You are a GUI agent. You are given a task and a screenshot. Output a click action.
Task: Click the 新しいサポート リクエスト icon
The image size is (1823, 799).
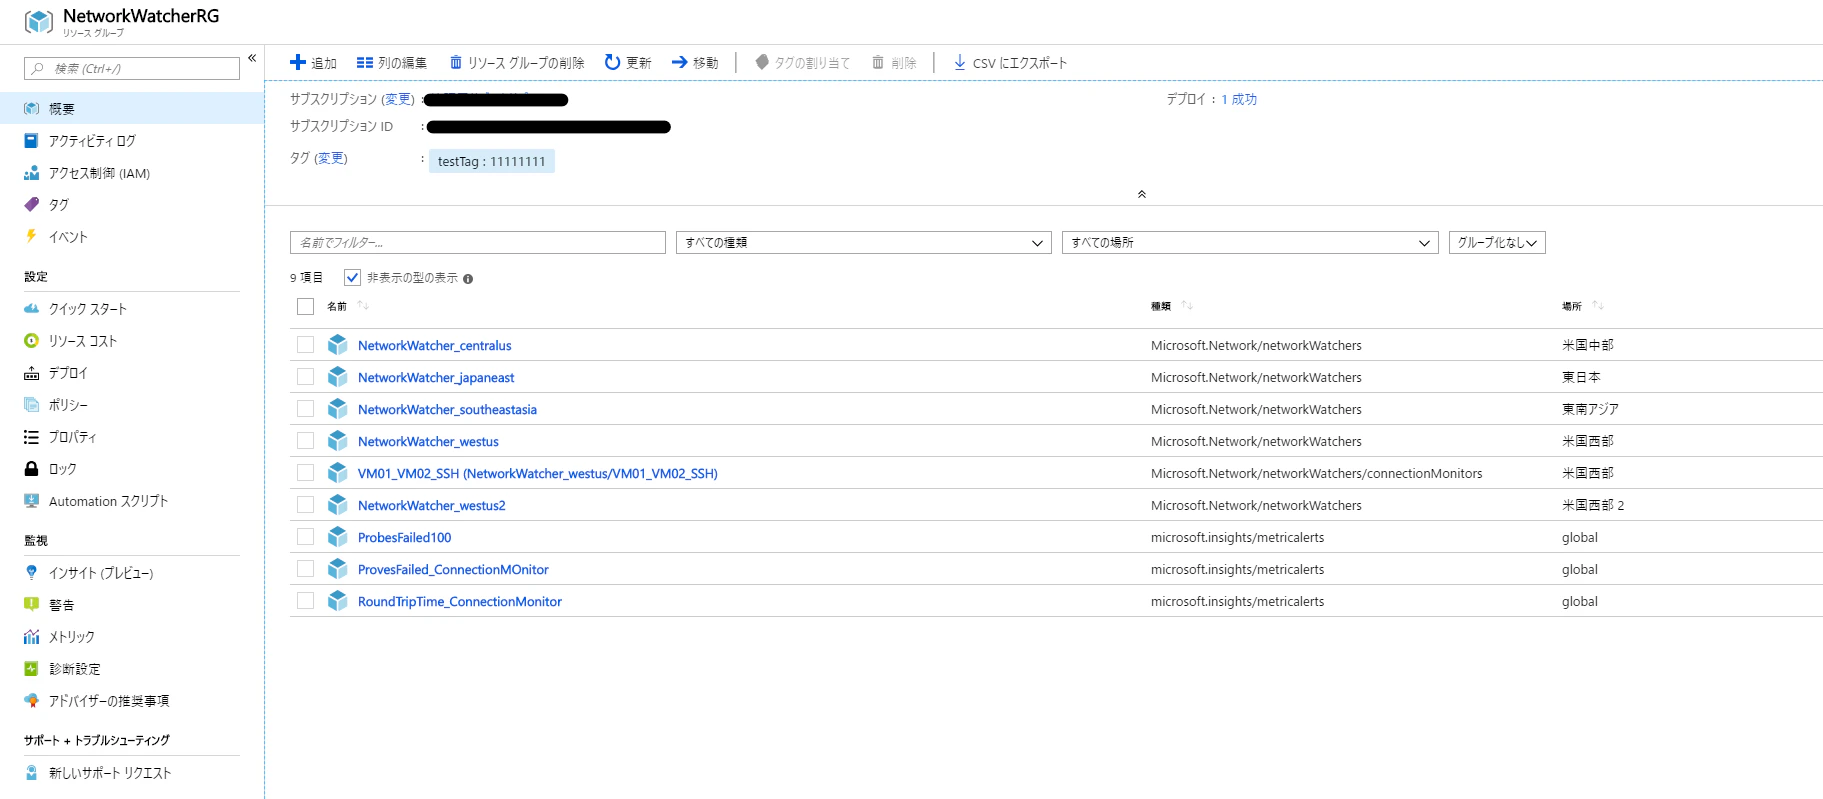click(x=32, y=773)
